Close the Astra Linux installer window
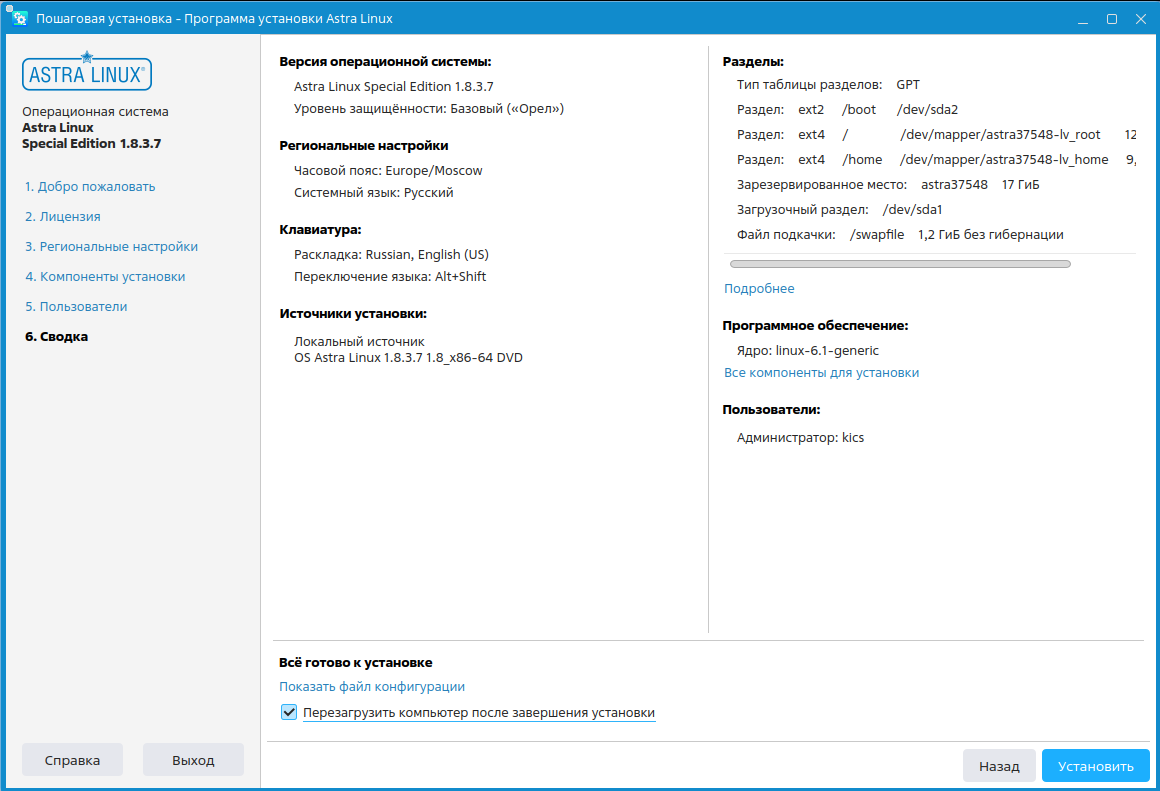 tap(1141, 19)
